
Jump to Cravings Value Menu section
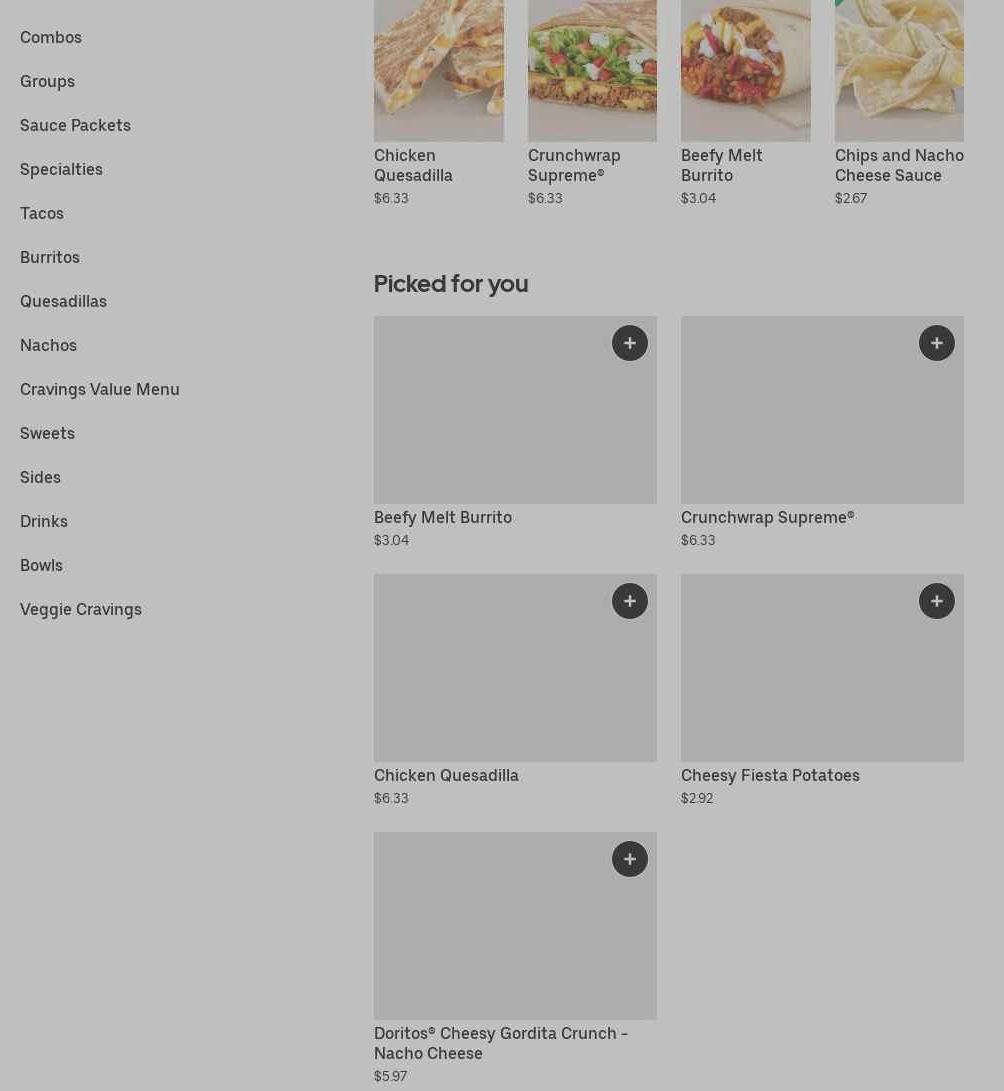(x=100, y=389)
